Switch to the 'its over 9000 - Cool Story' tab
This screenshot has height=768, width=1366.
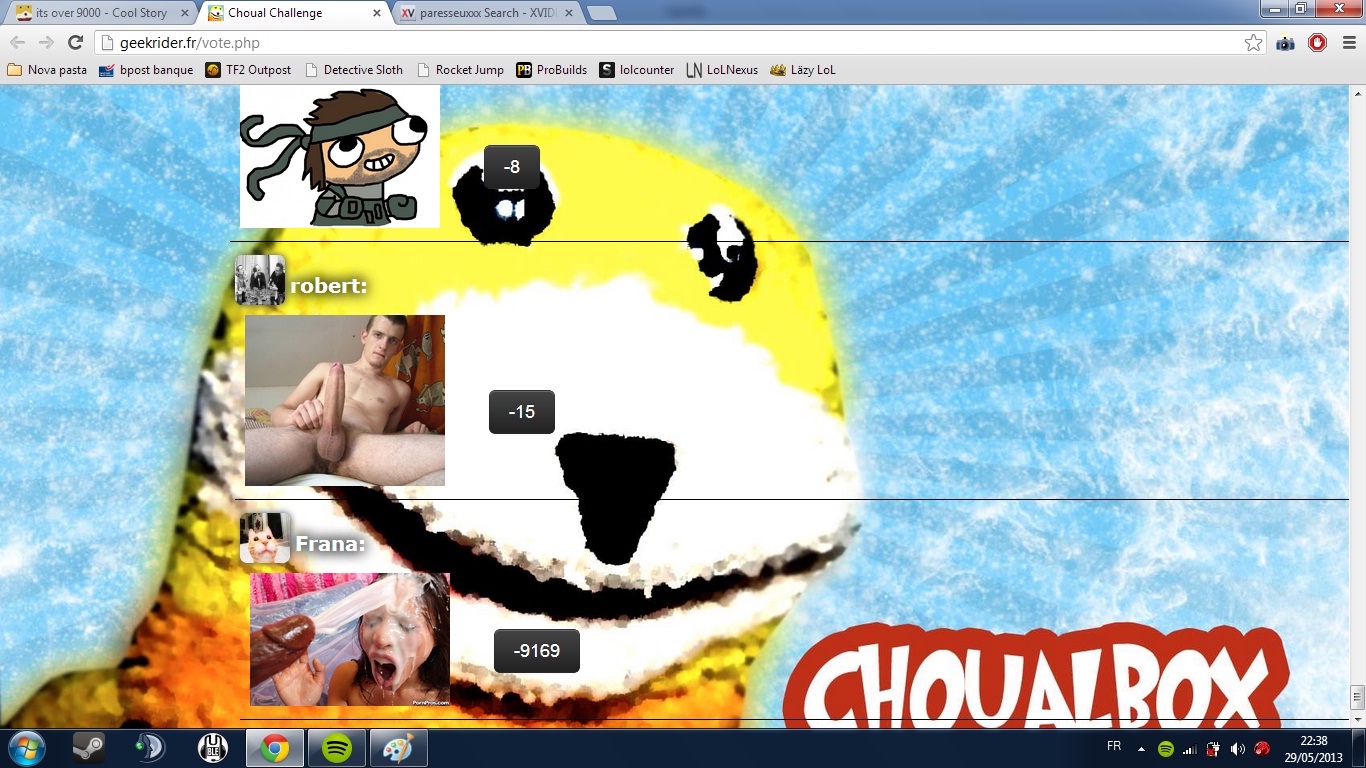100,13
